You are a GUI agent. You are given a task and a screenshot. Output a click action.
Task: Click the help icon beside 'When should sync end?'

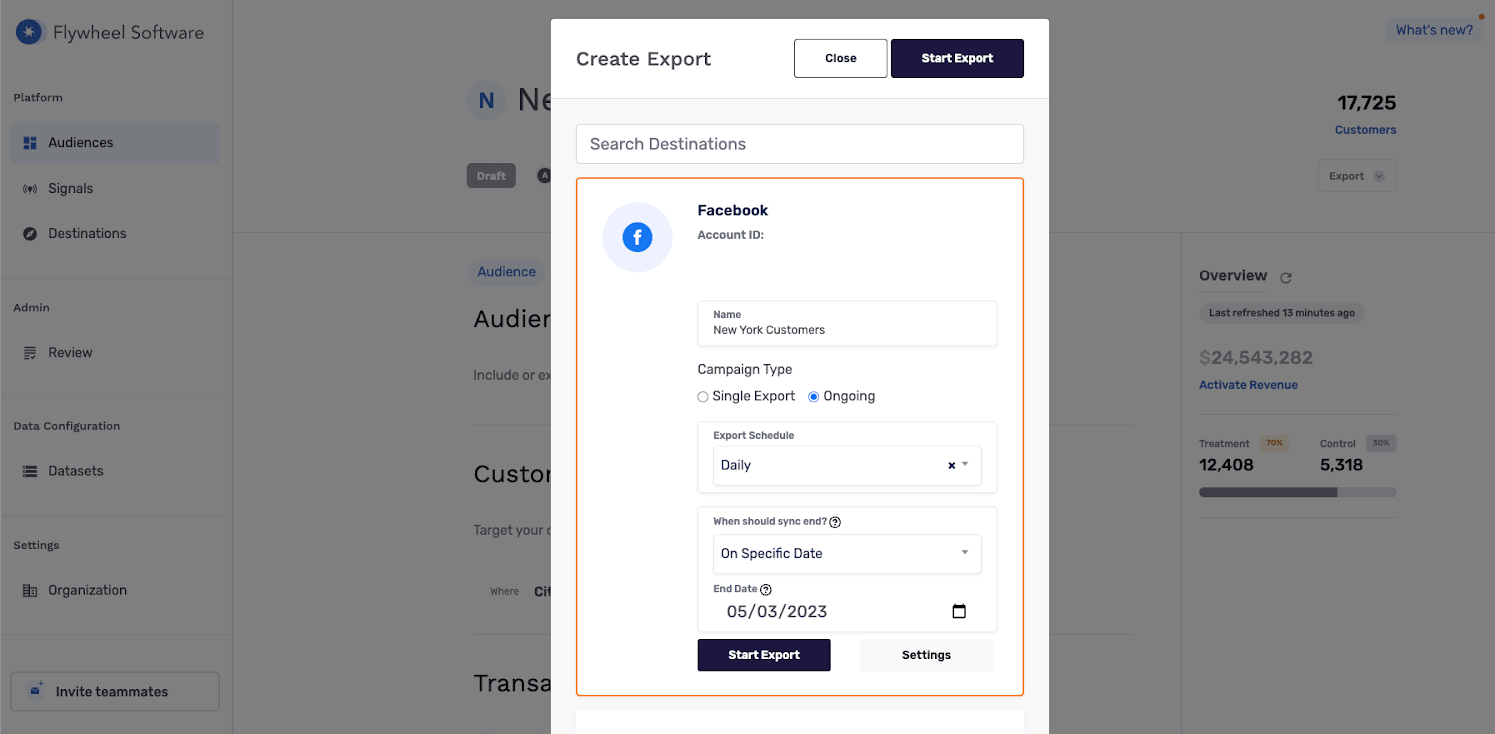[x=836, y=522]
